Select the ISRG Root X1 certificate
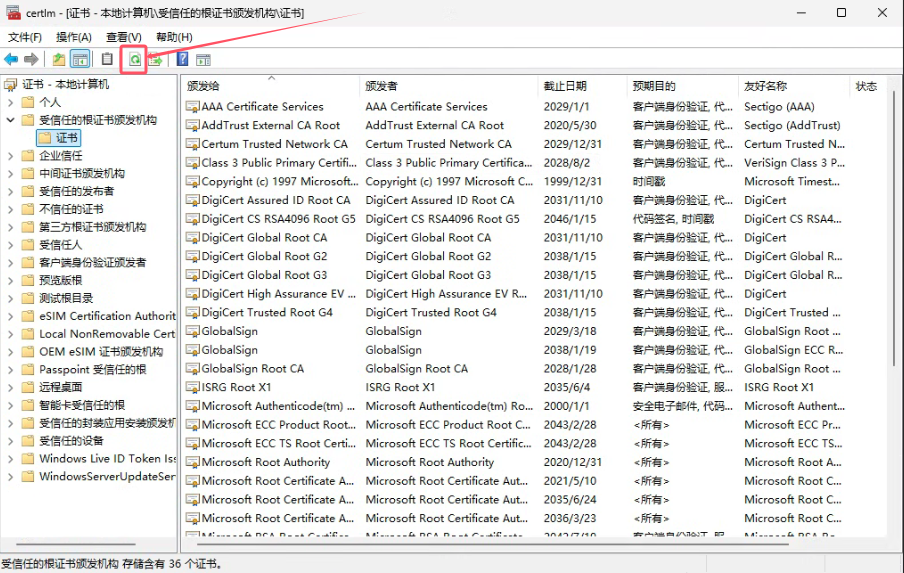 tap(236, 387)
